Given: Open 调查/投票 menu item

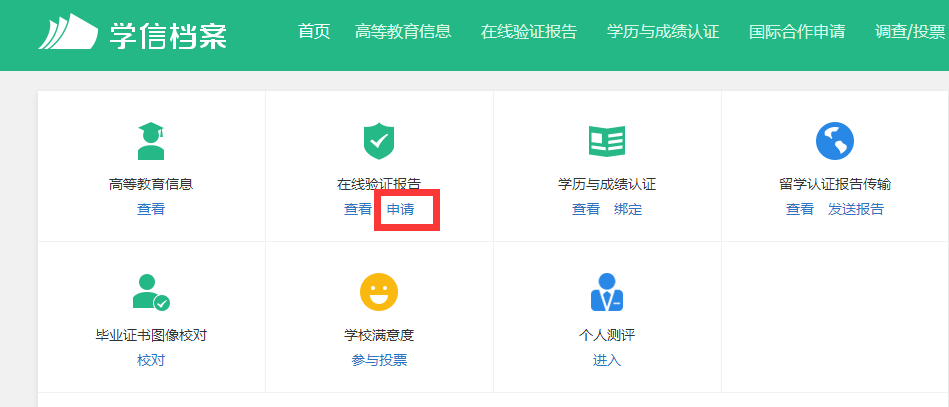Looking at the screenshot, I should tap(909, 32).
